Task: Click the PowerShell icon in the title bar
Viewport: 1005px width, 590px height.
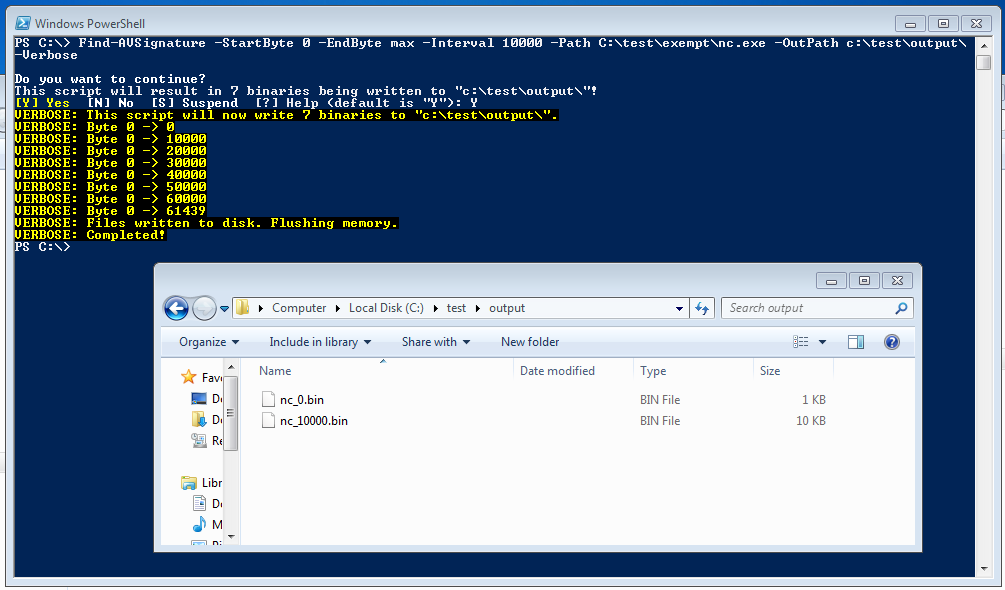Action: 24,22
